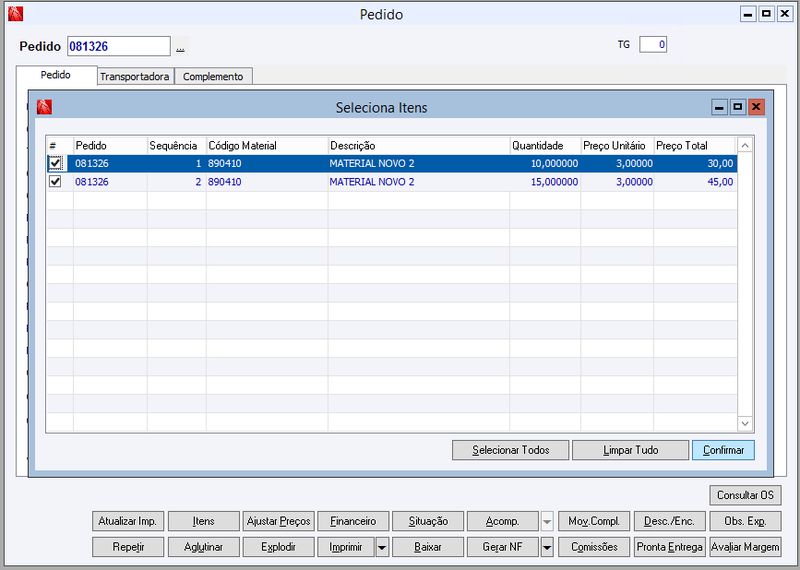Expand the Acomp. dropdown arrow
Image resolution: width=800 pixels, height=570 pixels.
tap(547, 522)
